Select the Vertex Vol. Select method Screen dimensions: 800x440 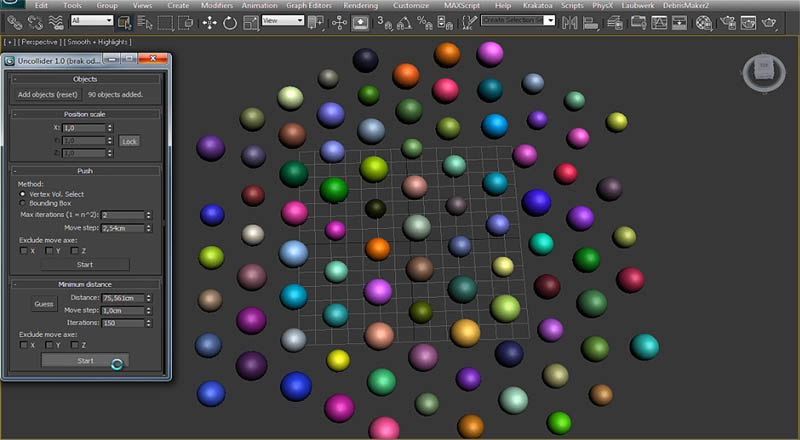23,193
